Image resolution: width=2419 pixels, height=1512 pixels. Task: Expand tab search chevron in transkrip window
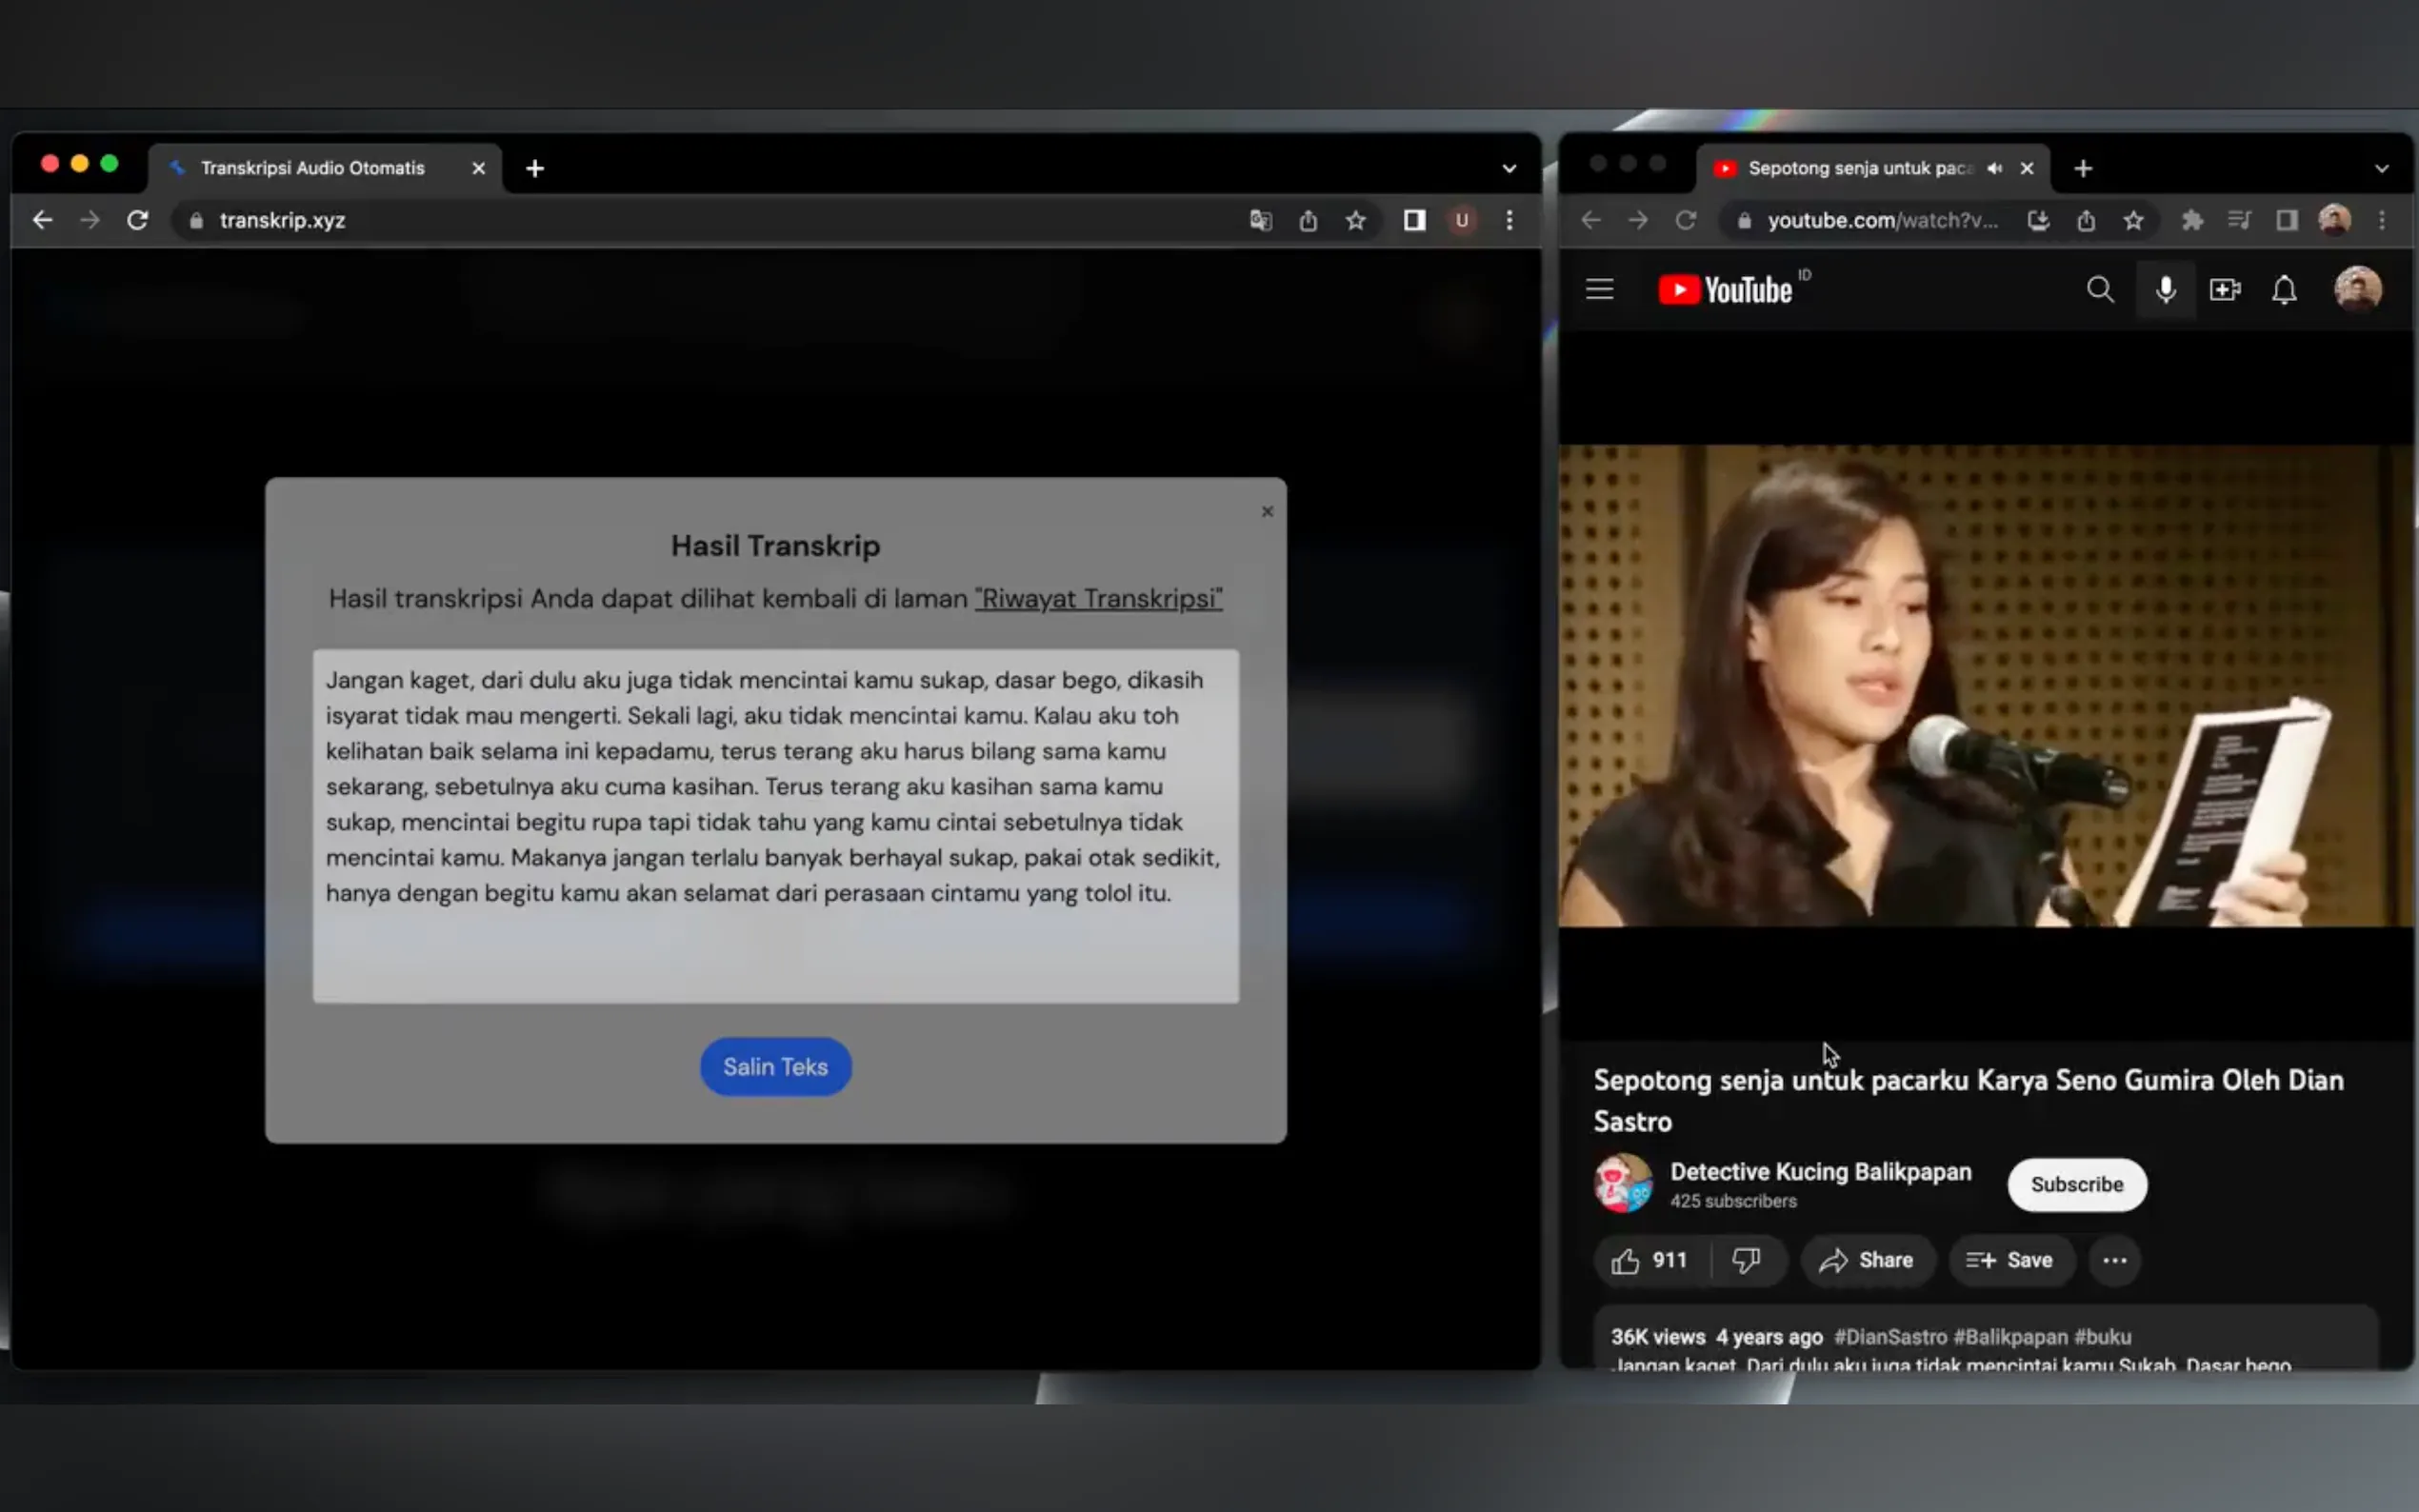1509,168
